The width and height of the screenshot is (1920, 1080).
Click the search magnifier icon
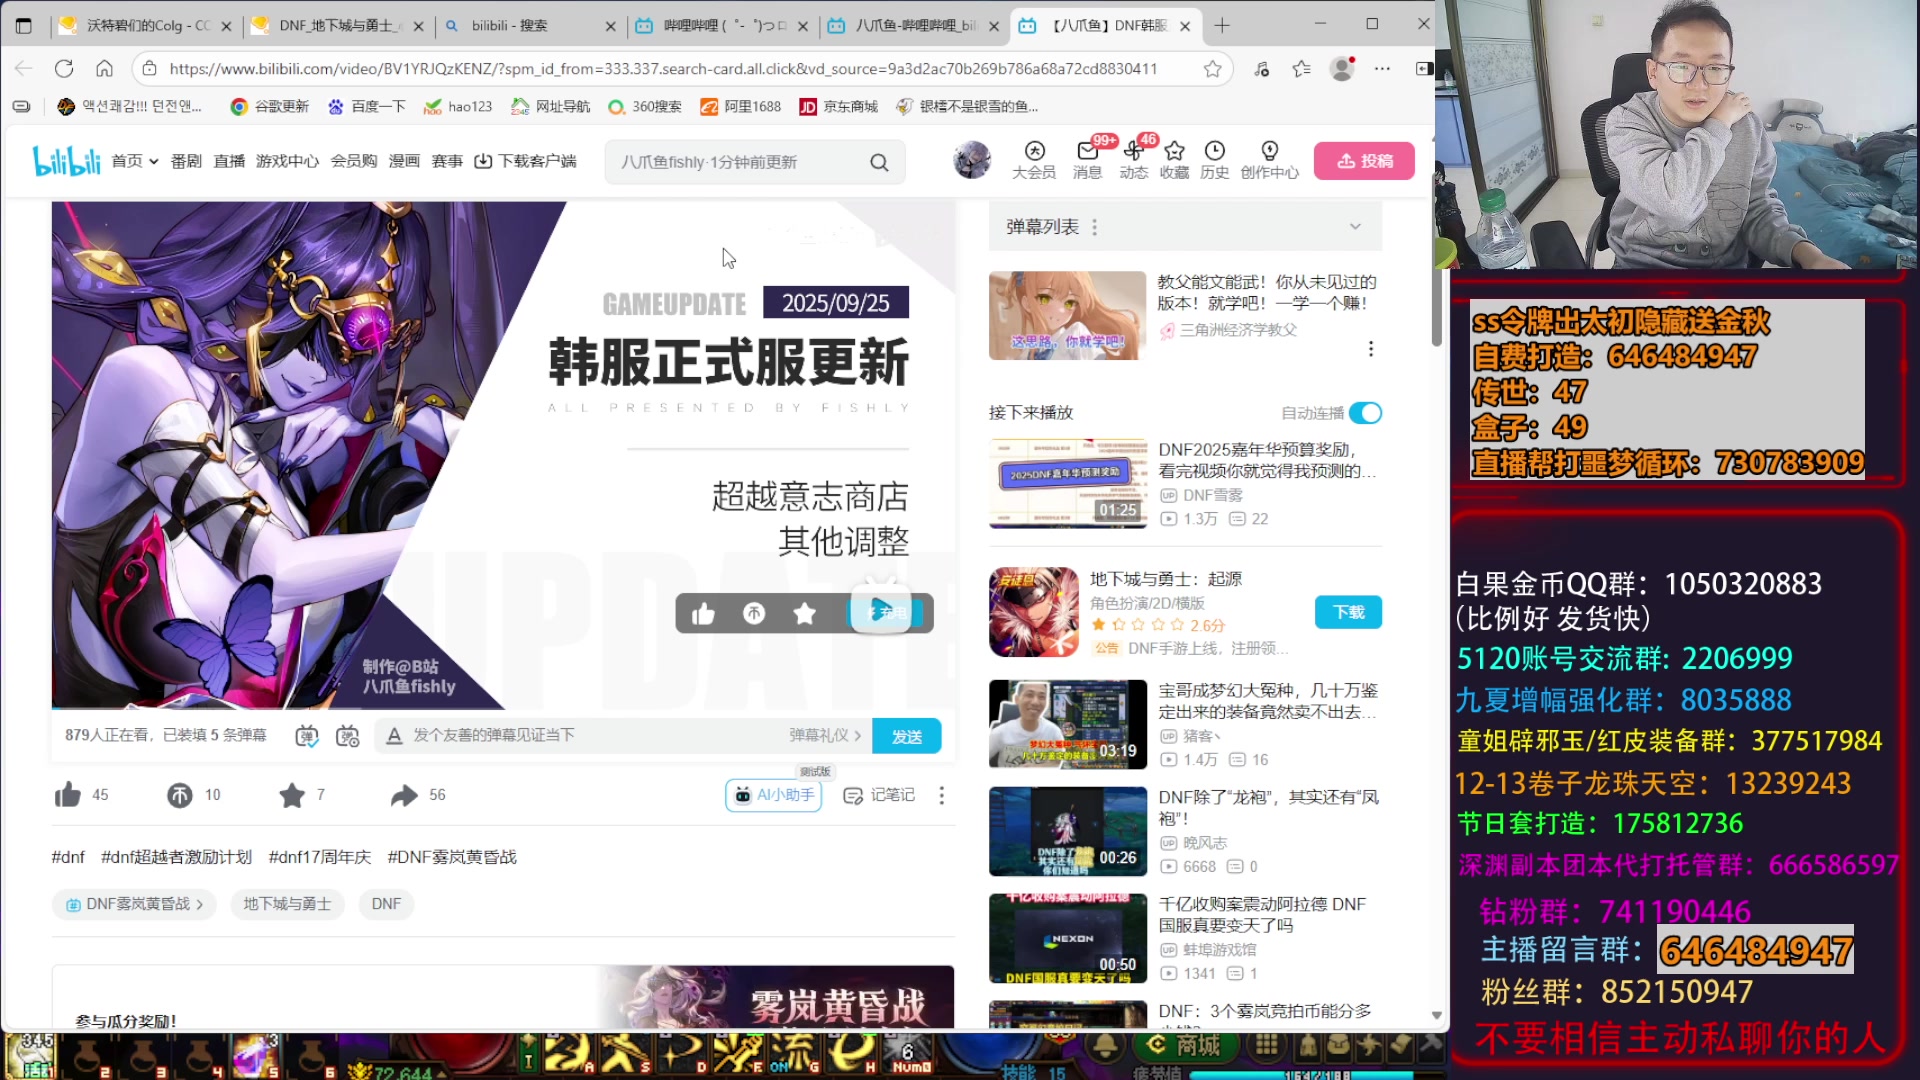coord(879,162)
